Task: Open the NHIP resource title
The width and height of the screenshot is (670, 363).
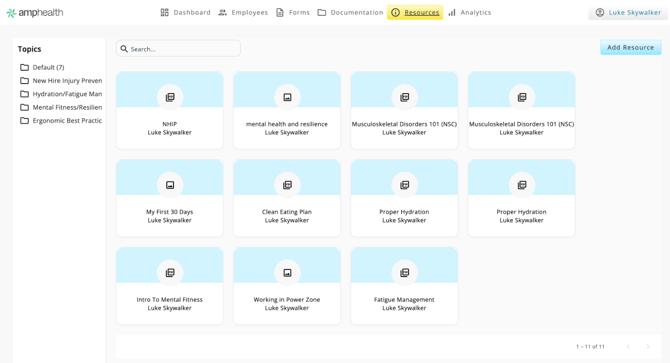Action: 170,124
